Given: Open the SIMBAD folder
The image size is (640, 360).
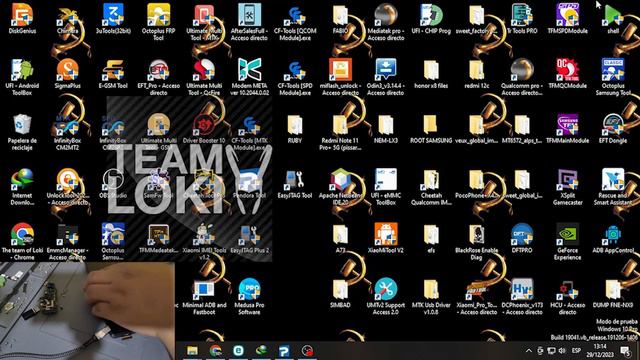Looking at the screenshot, I should pos(340,290).
